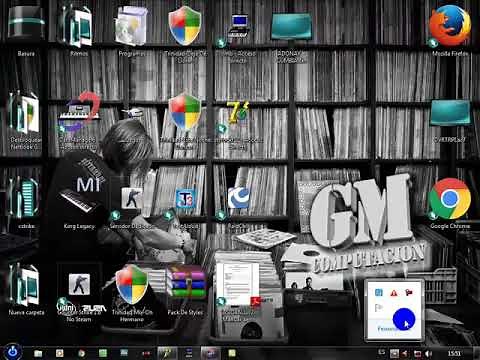
Task: Click the taskbar clock showing 15:51
Action: [x=454, y=353]
